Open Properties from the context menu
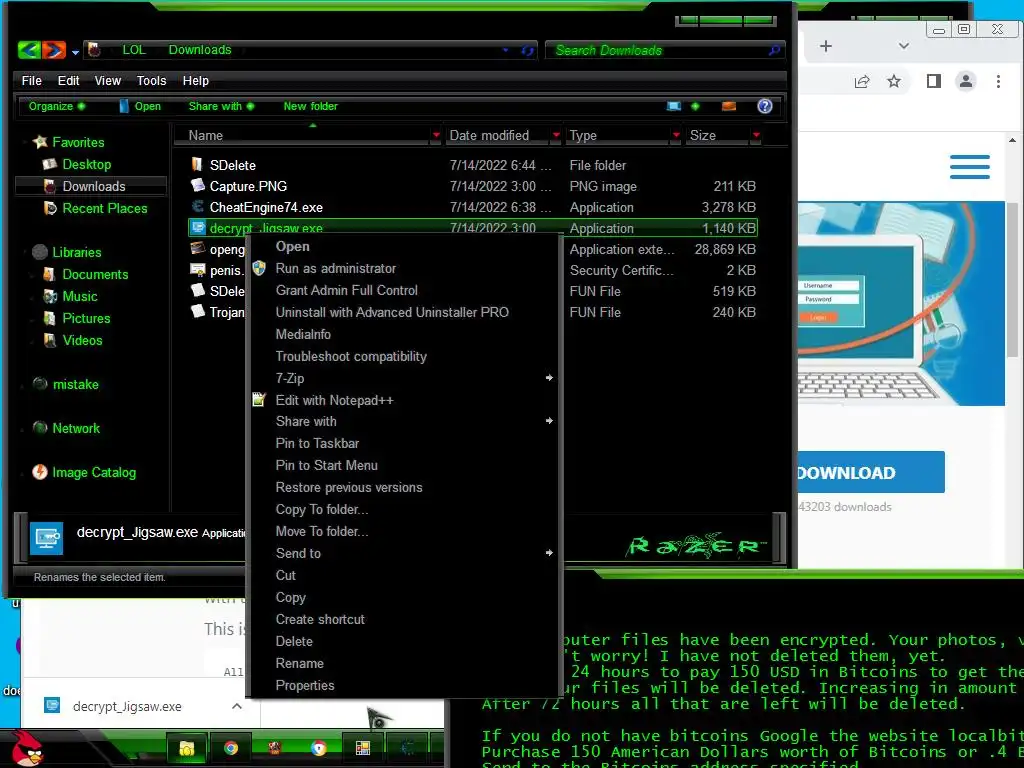This screenshot has height=768, width=1024. [x=304, y=685]
